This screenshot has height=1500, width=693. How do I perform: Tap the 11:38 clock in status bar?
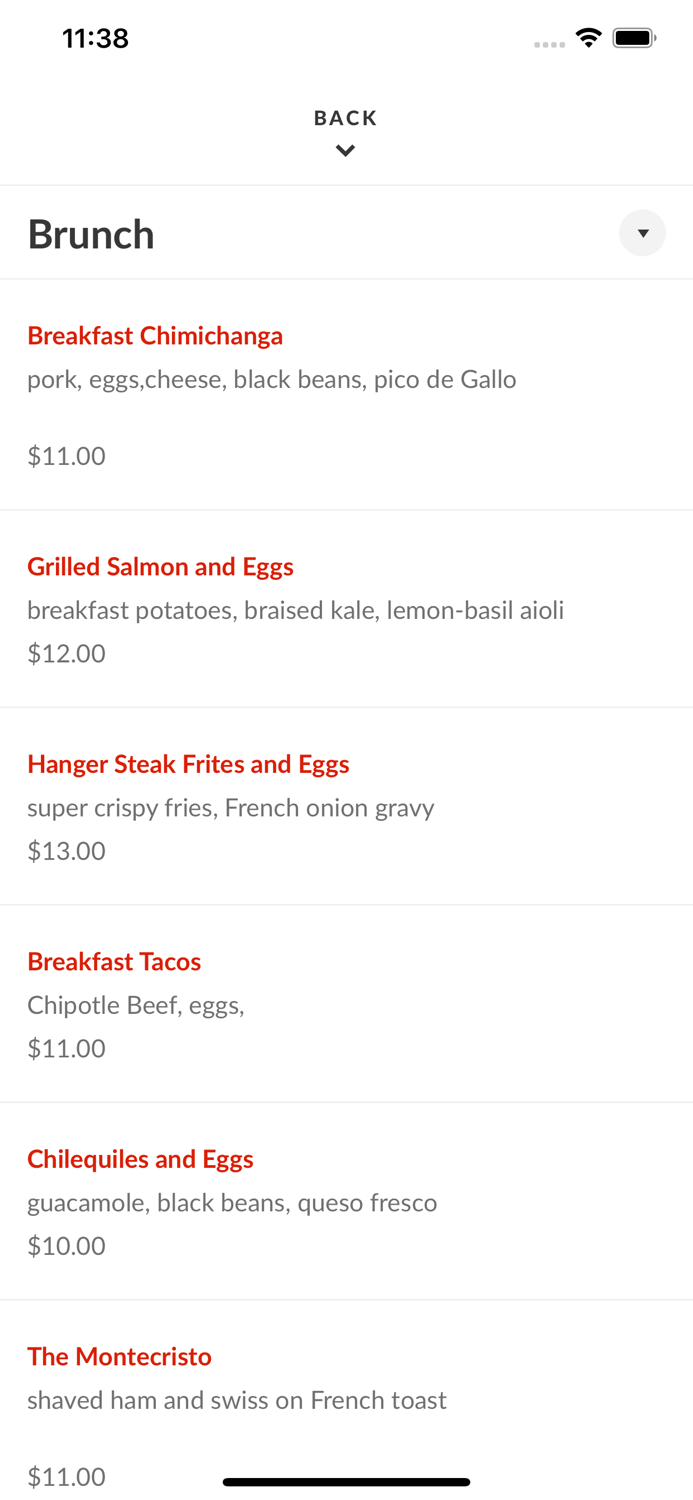pos(95,38)
